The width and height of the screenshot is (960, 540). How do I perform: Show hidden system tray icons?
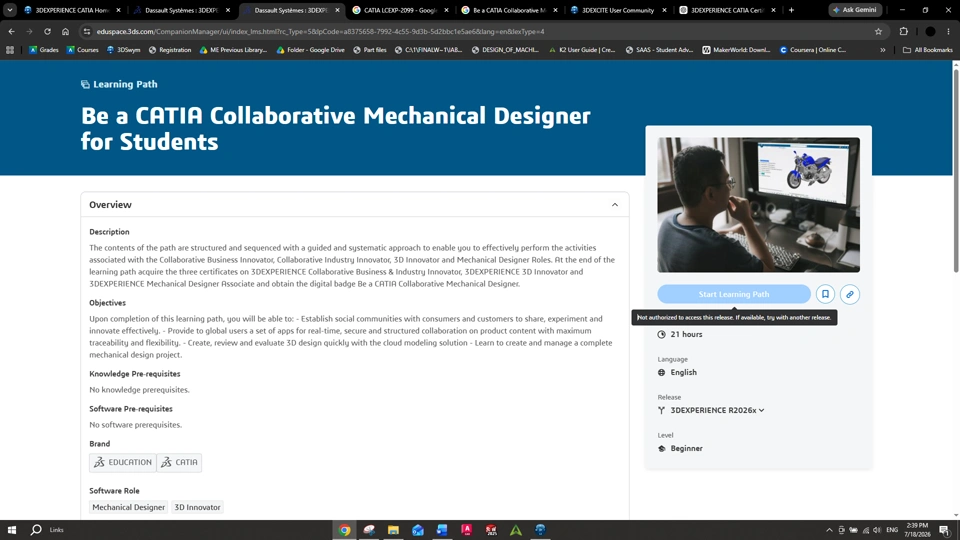click(x=829, y=530)
